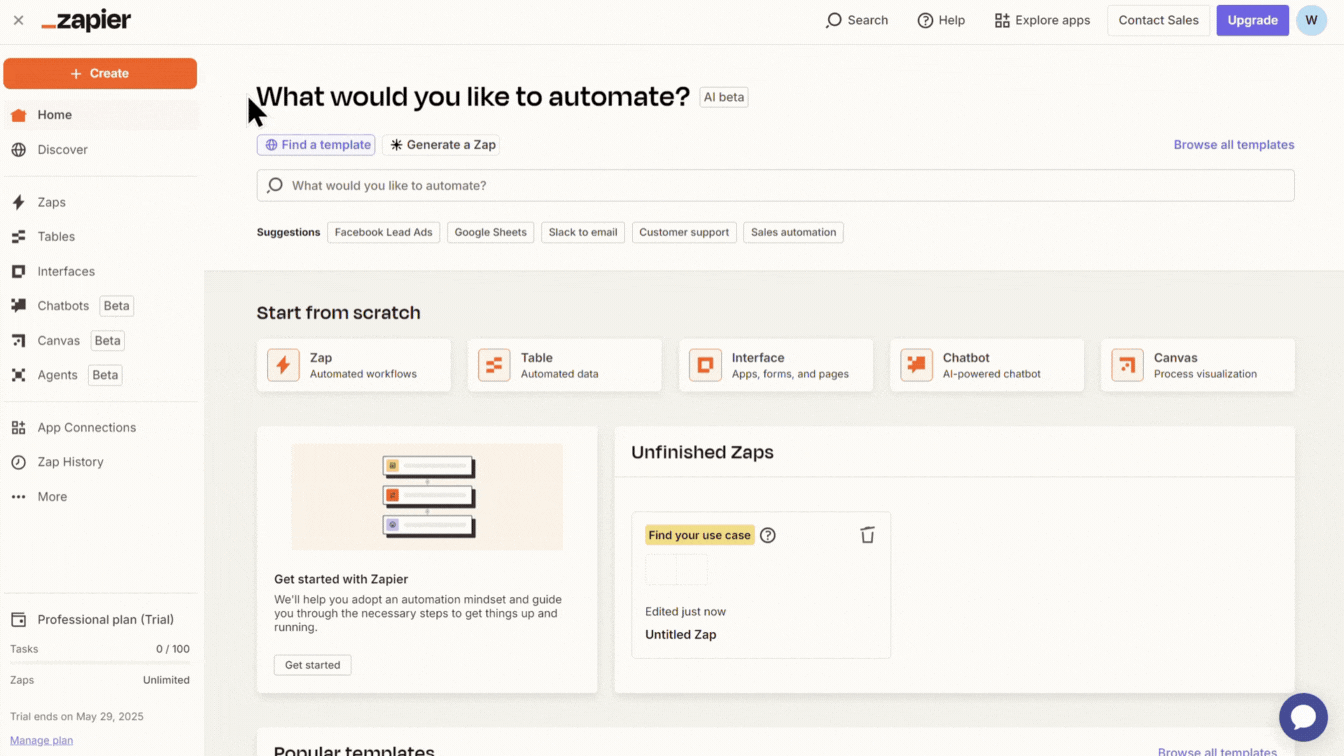Start a Table from scratch card
Viewport: 1344px width, 756px height.
pyautogui.click(x=565, y=365)
